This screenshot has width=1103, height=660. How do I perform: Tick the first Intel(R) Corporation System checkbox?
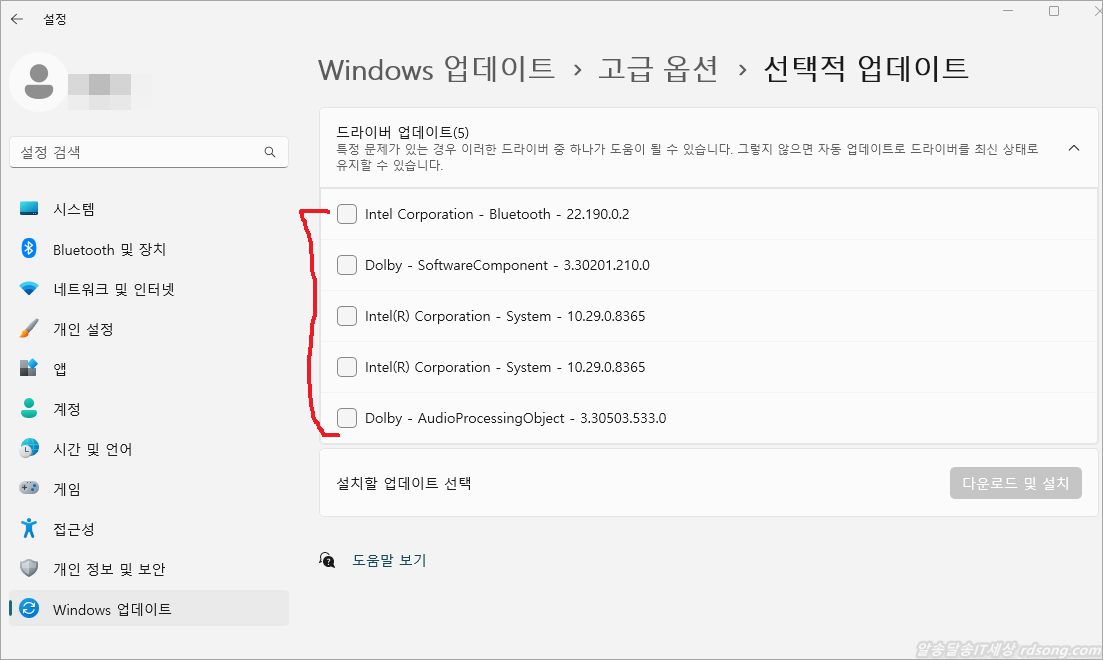coord(347,316)
